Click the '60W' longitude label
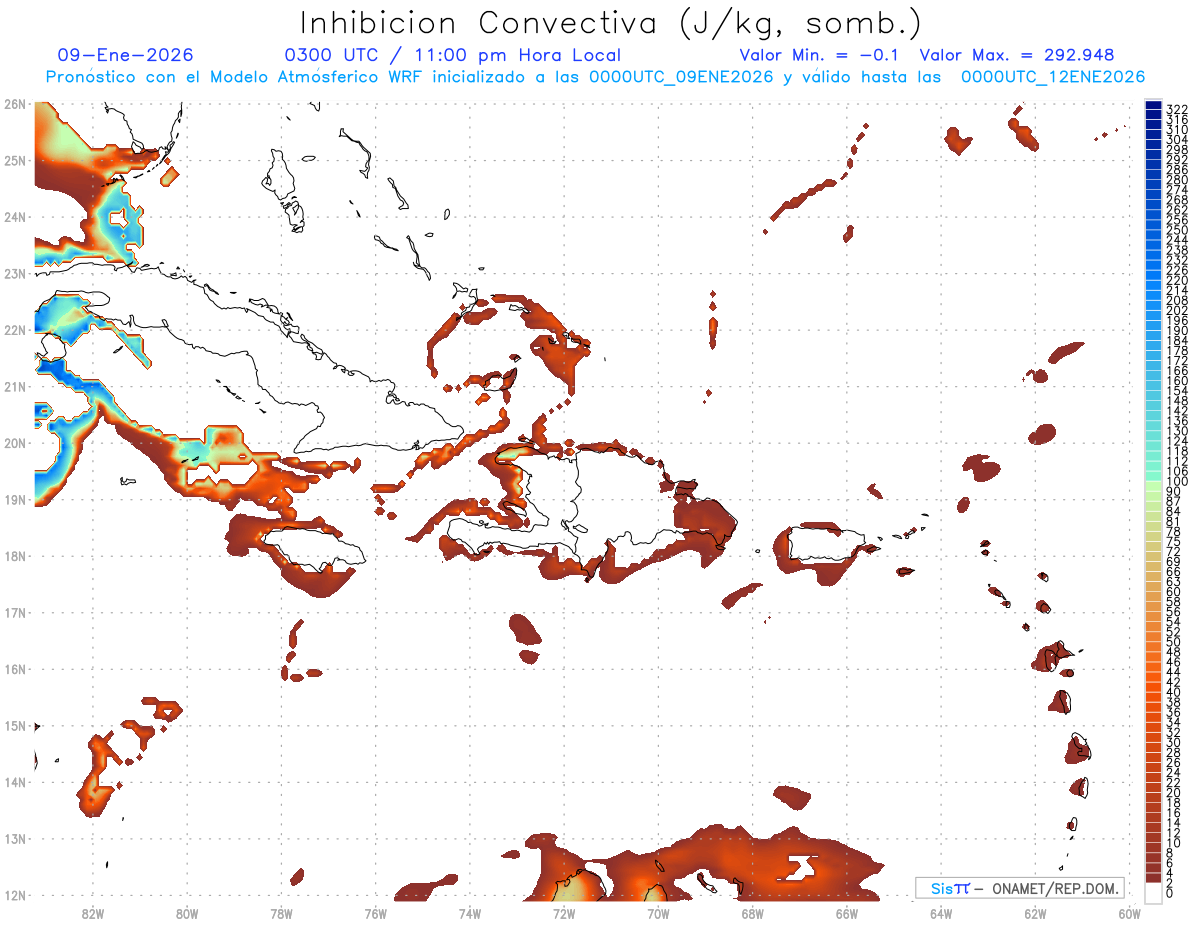This screenshot has width=1200, height=927. pyautogui.click(x=1129, y=913)
